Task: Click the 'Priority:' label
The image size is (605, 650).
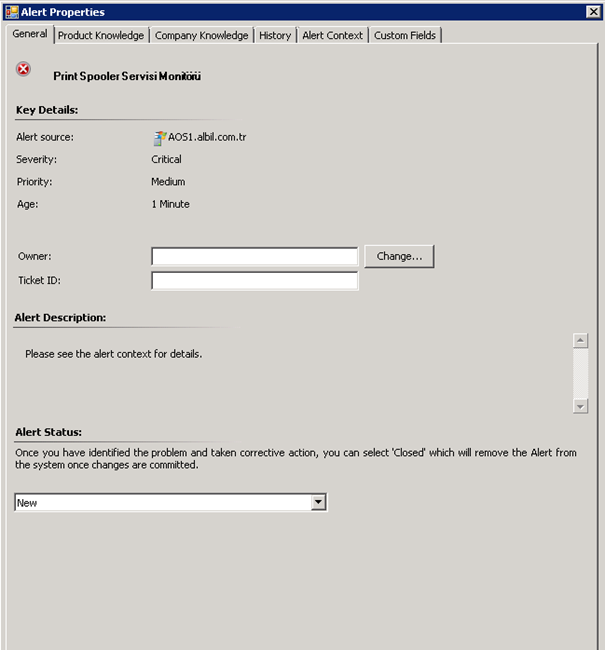Action: pos(34,182)
